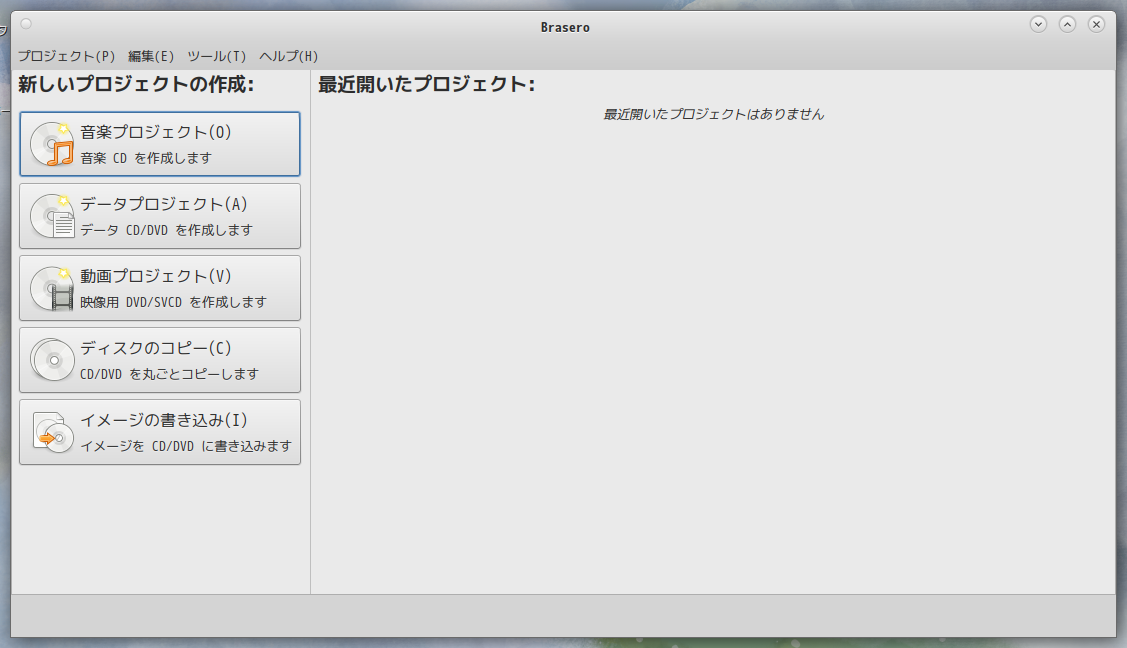Start 動画プロジェクト(V) video project
Image resolution: width=1127 pixels, height=648 pixels.
pyautogui.click(x=160, y=288)
